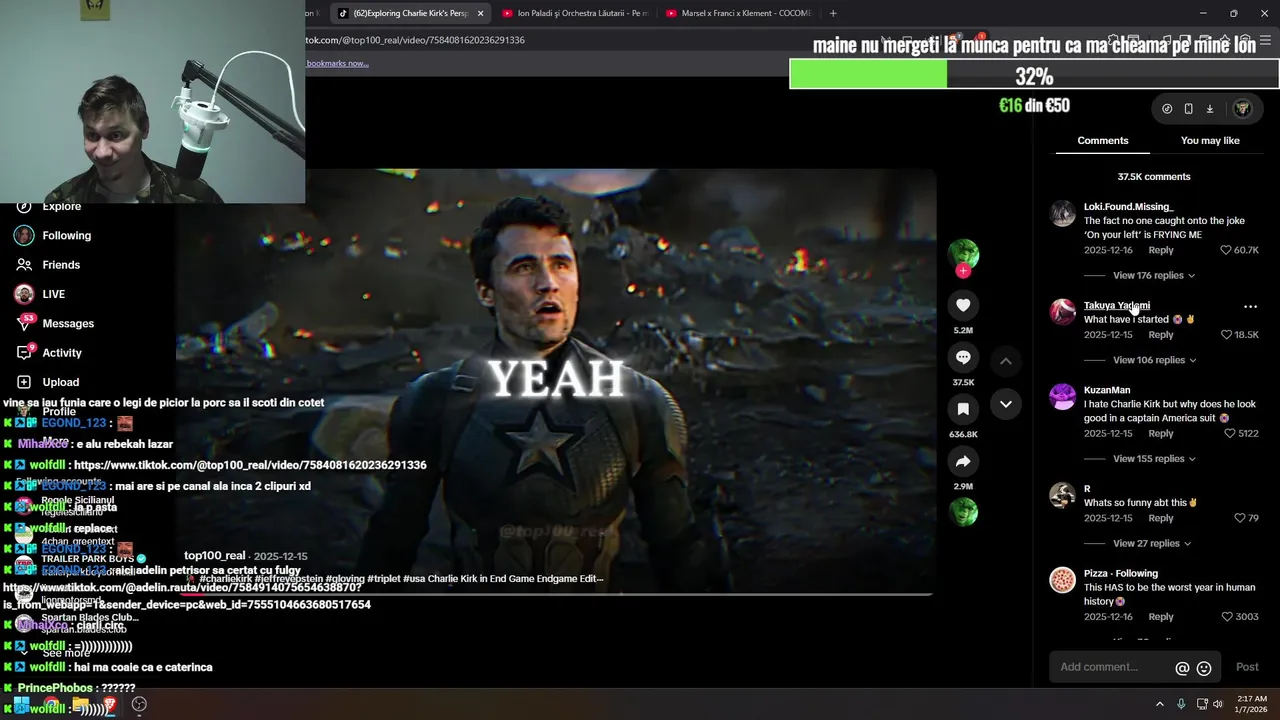Like Pizza's comment with 3003 heart
The width and height of the screenshot is (1280, 720).
click(1227, 617)
